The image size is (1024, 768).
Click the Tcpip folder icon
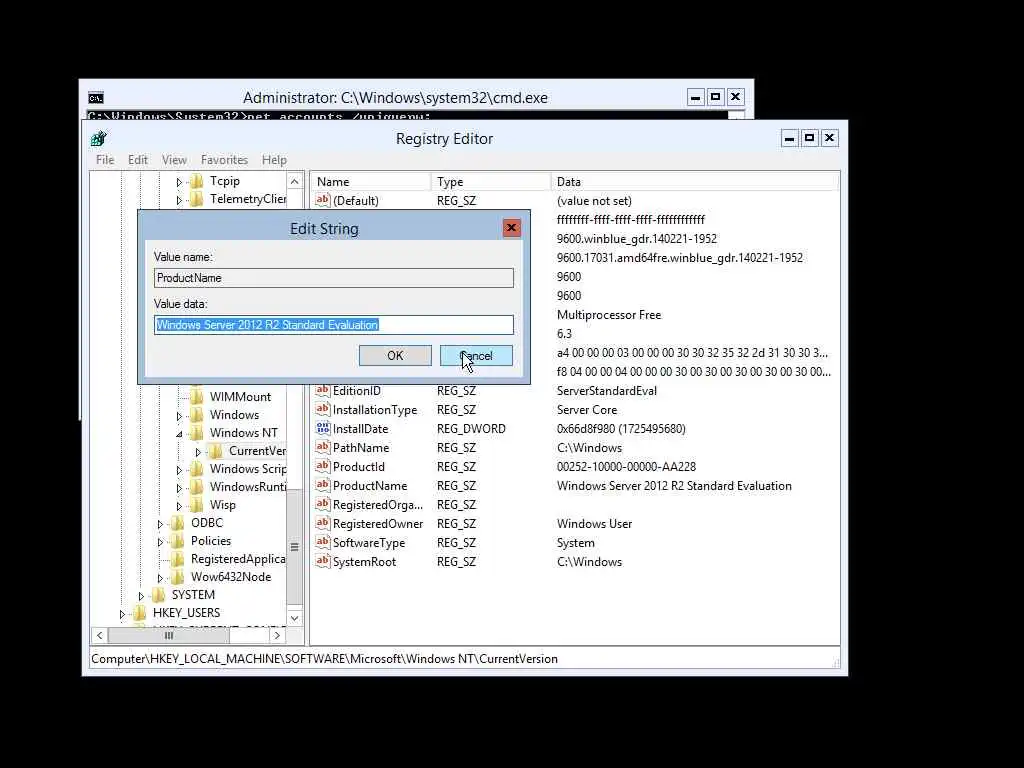pos(196,182)
